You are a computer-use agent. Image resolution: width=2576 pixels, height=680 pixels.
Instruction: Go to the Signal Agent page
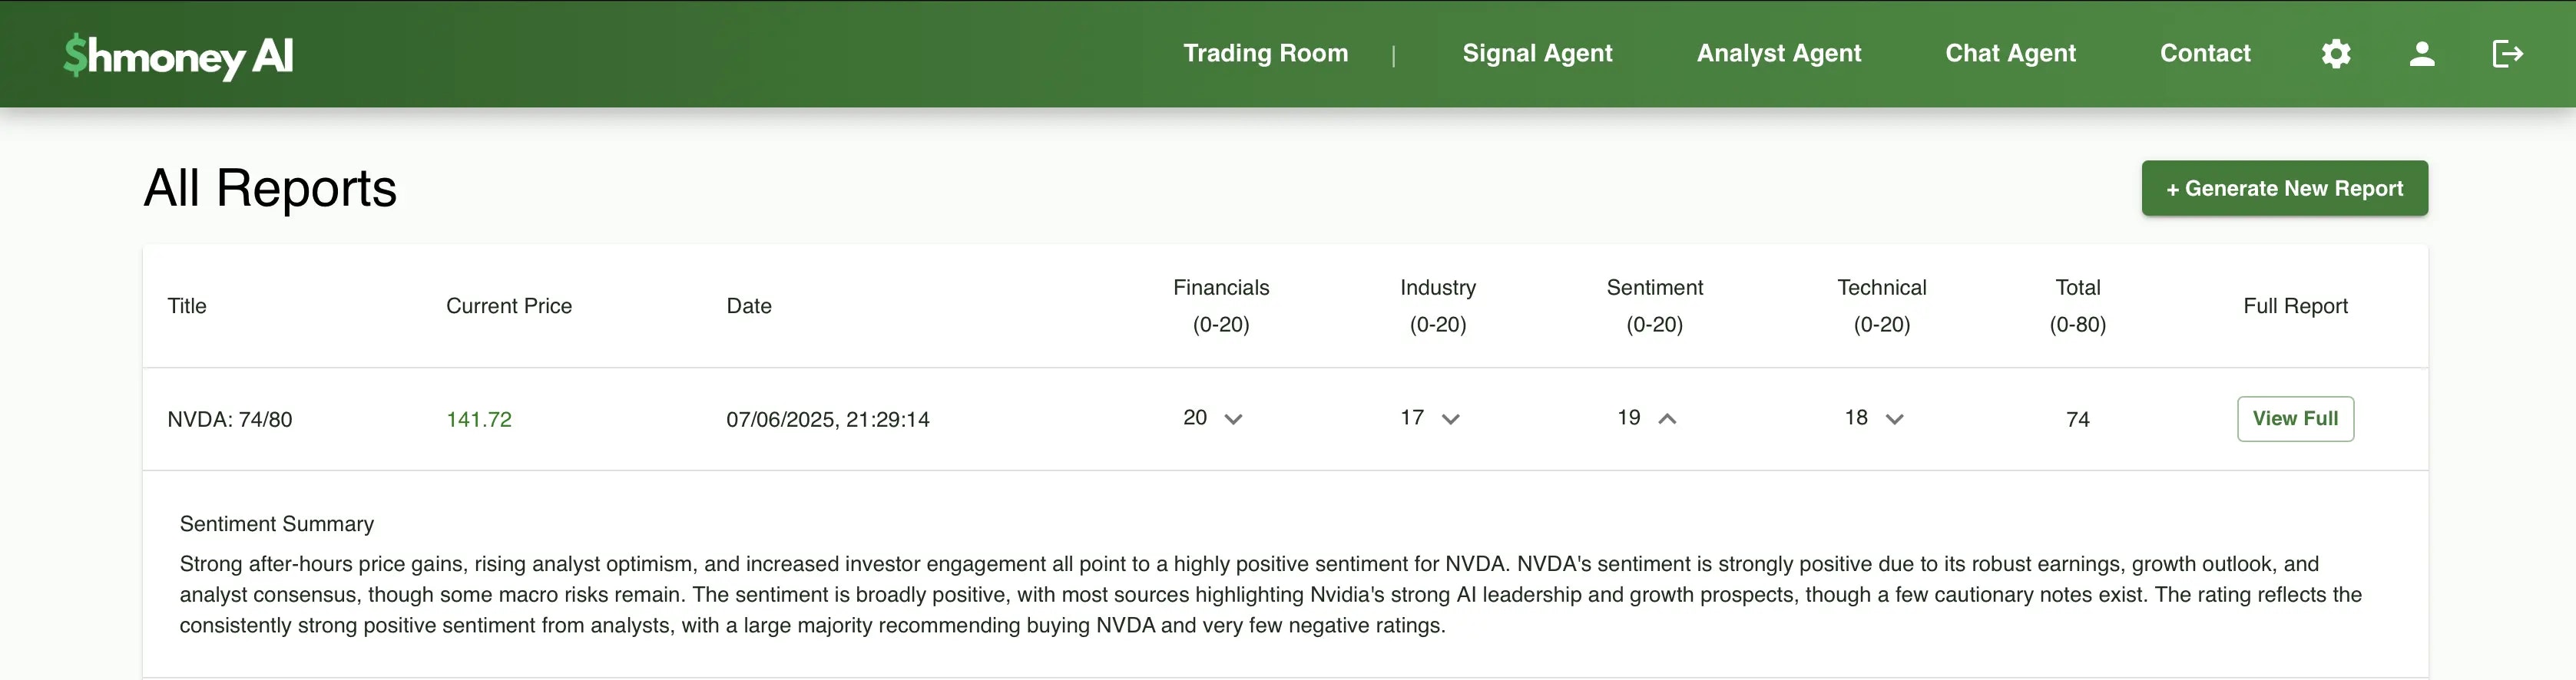click(x=1537, y=53)
